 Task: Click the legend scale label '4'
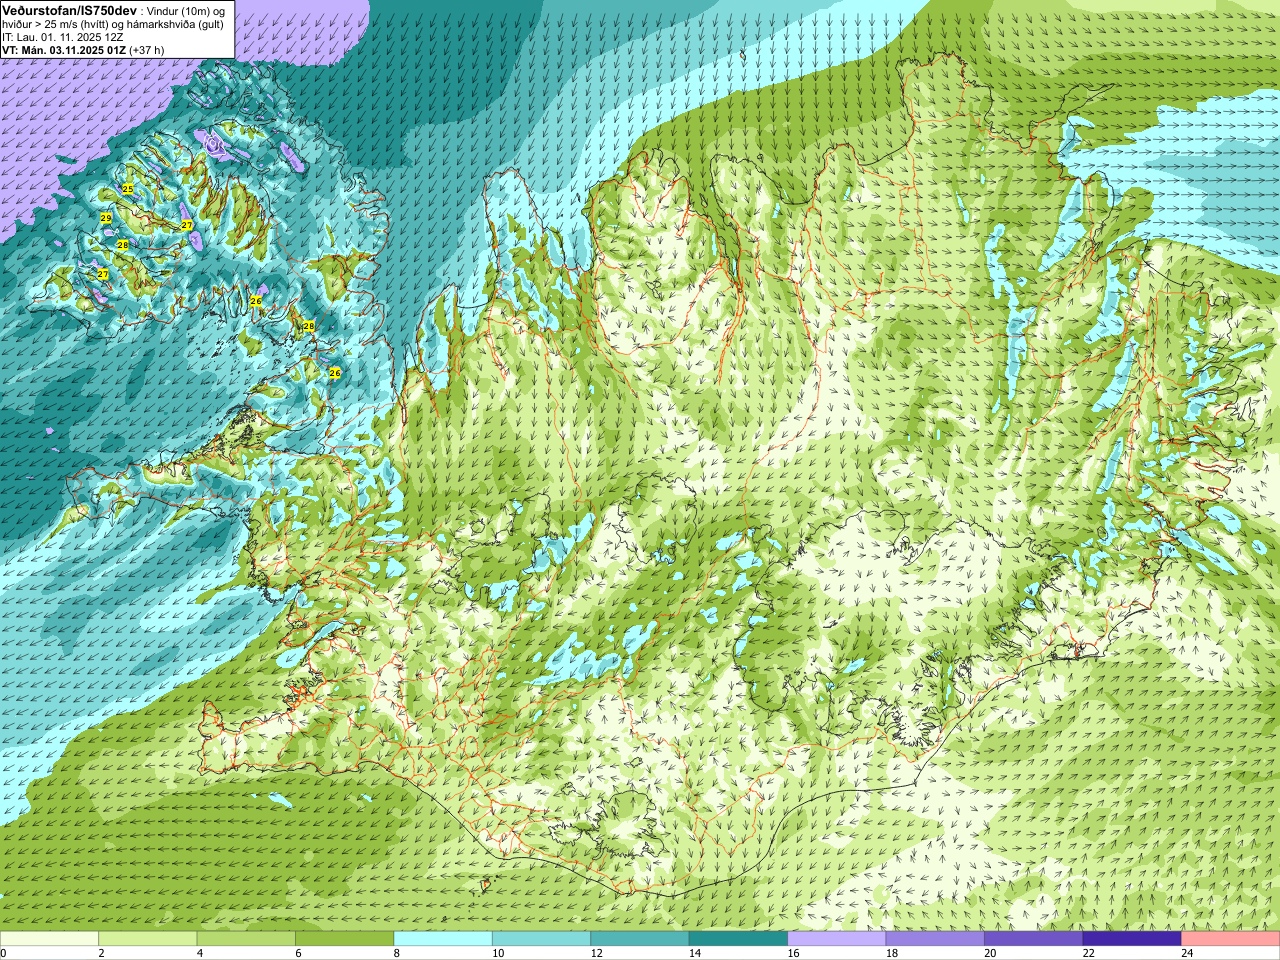click(200, 953)
